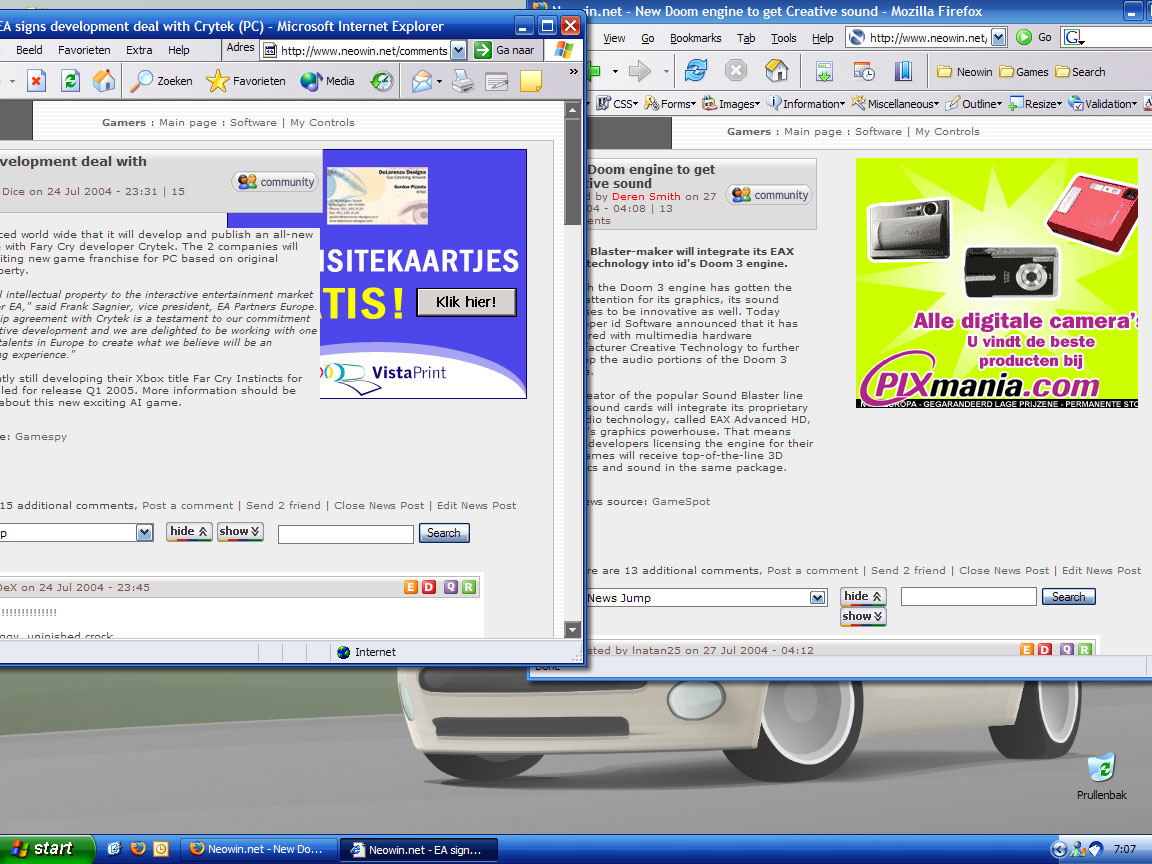Image resolution: width=1152 pixels, height=864 pixels.
Task: Click the Forward arrow in Firefox
Action: tap(641, 71)
